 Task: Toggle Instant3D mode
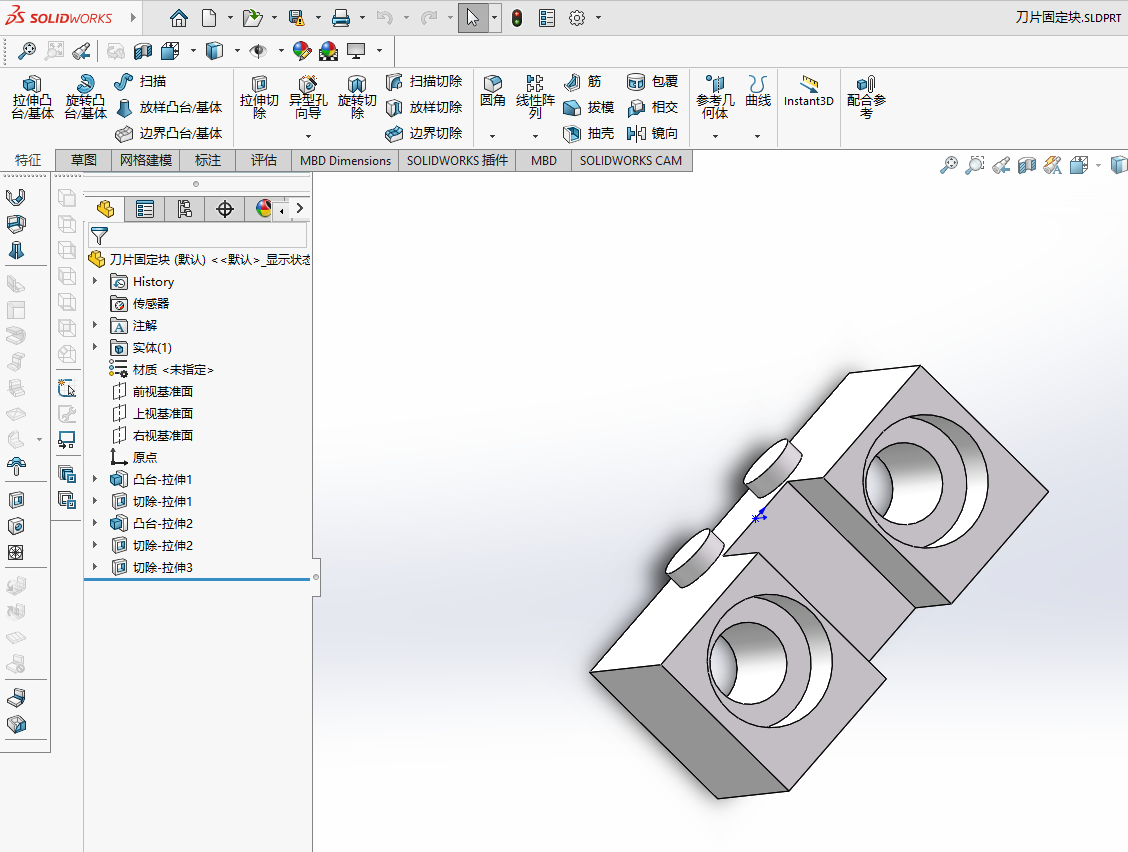click(x=809, y=91)
